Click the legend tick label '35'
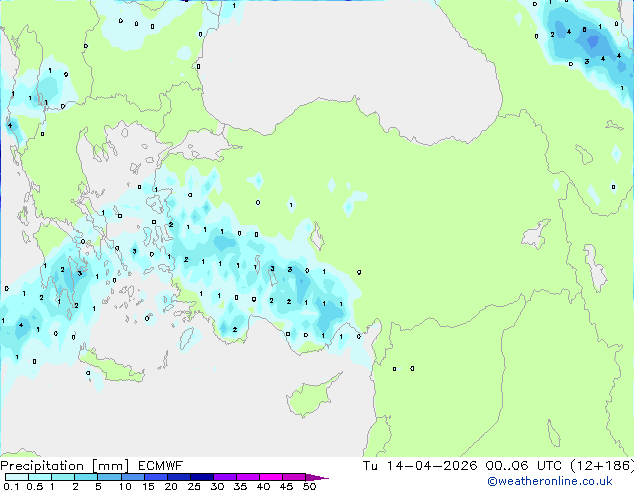The image size is (634, 490). click(240, 486)
